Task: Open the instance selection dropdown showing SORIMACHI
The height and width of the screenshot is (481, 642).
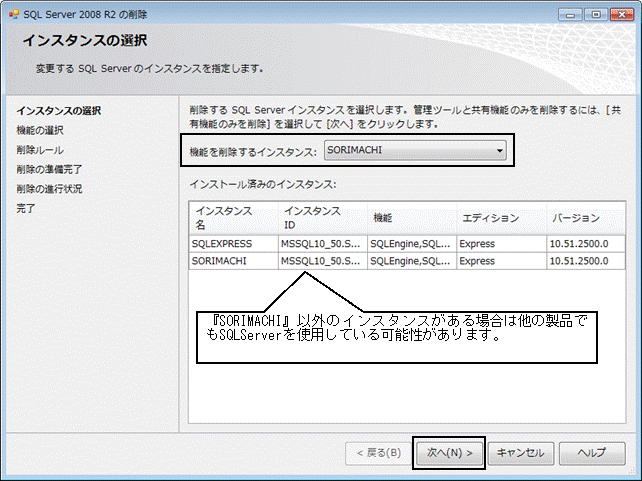Action: 415,150
